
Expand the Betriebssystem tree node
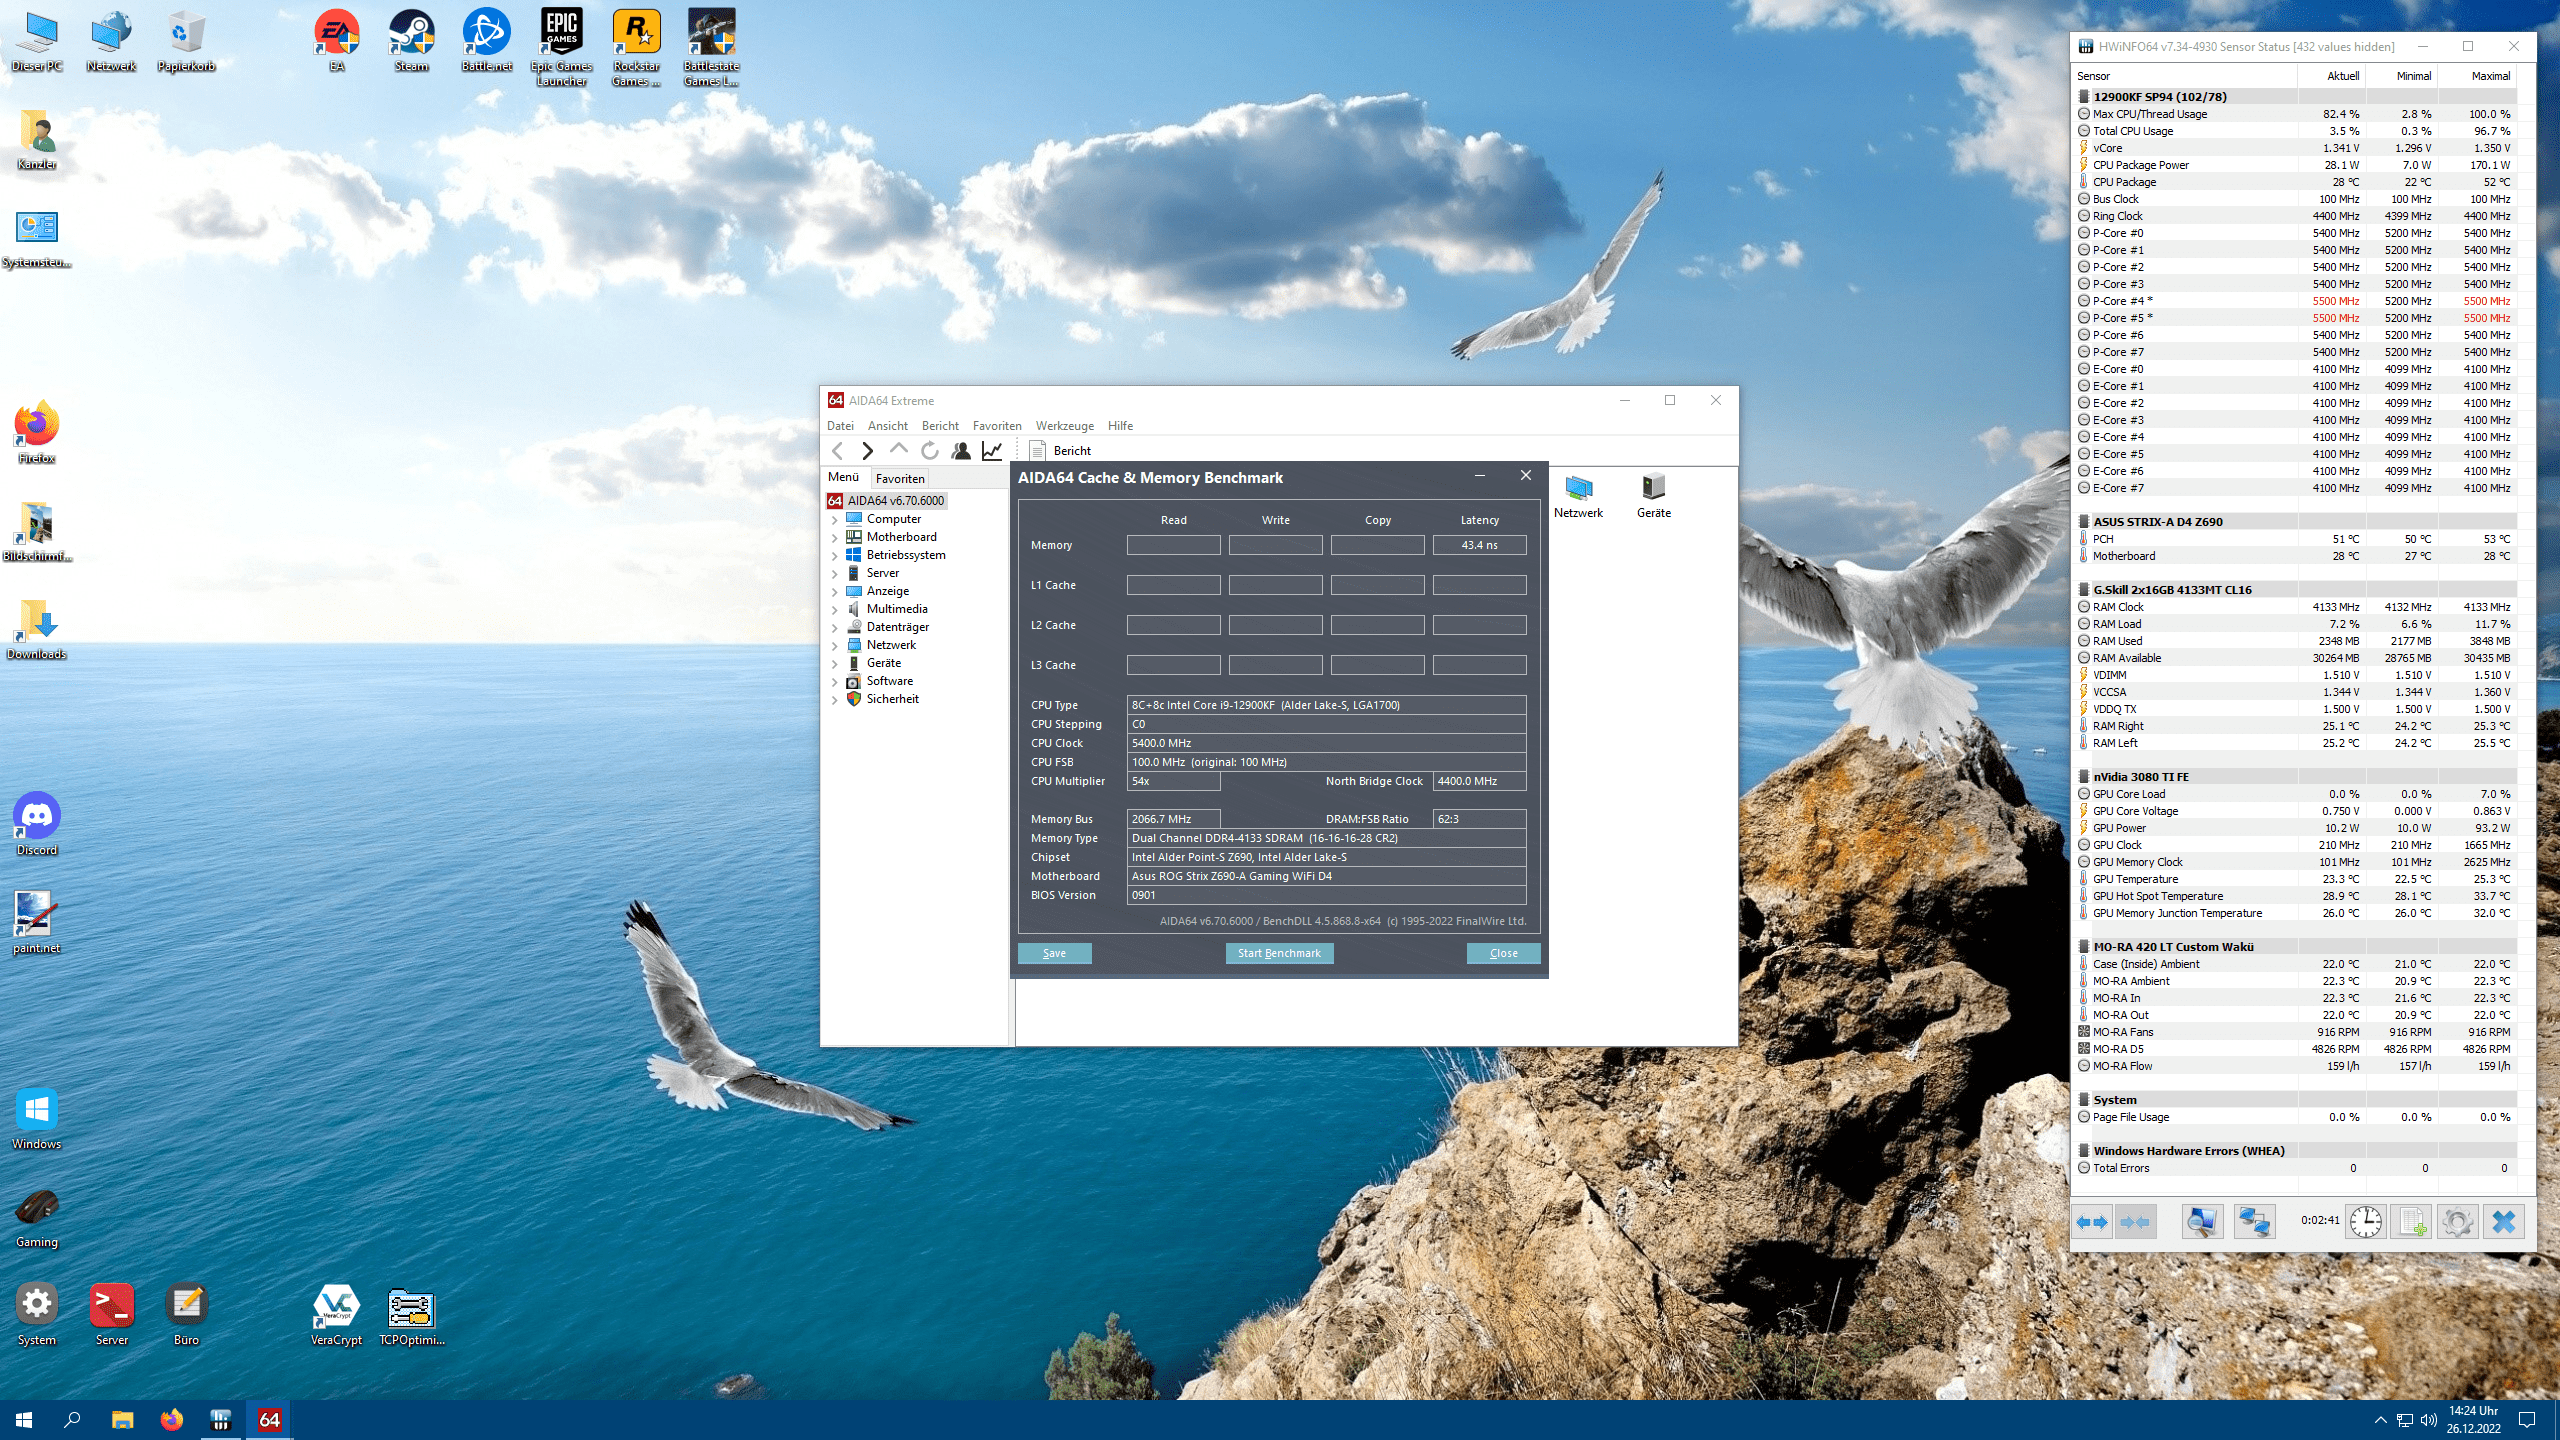pyautogui.click(x=834, y=556)
